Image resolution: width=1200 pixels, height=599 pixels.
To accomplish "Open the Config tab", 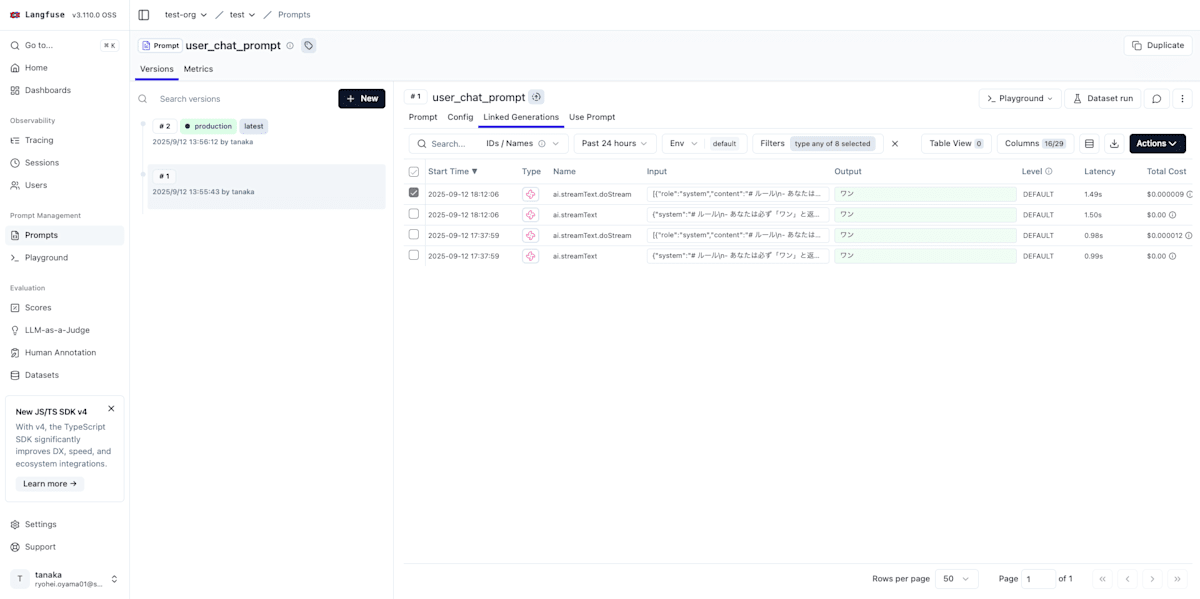I will point(460,117).
